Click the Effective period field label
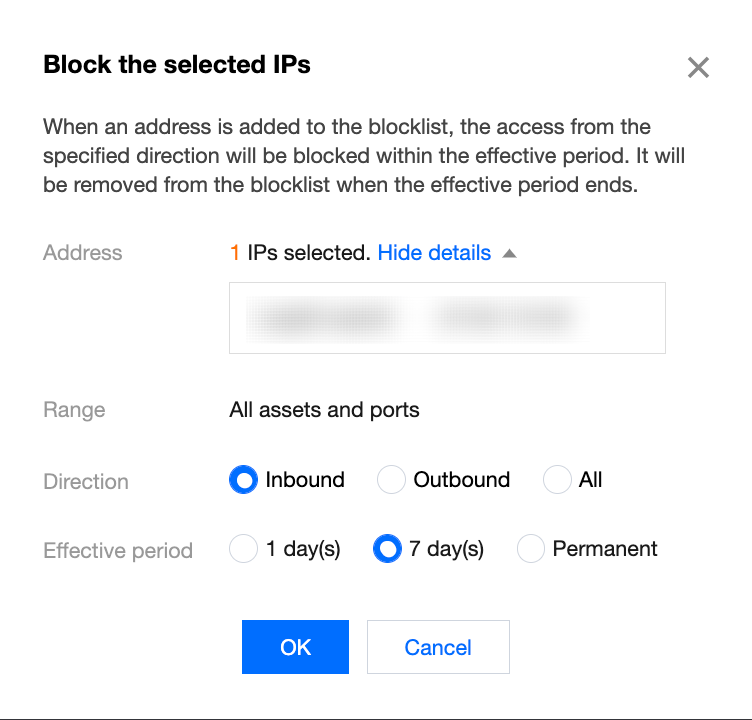 [x=118, y=551]
